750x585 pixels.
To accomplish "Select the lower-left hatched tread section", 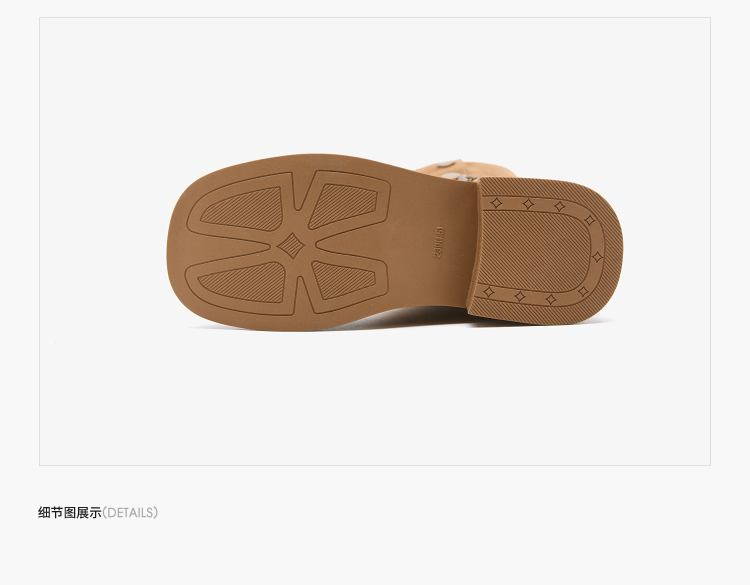I will [243, 282].
